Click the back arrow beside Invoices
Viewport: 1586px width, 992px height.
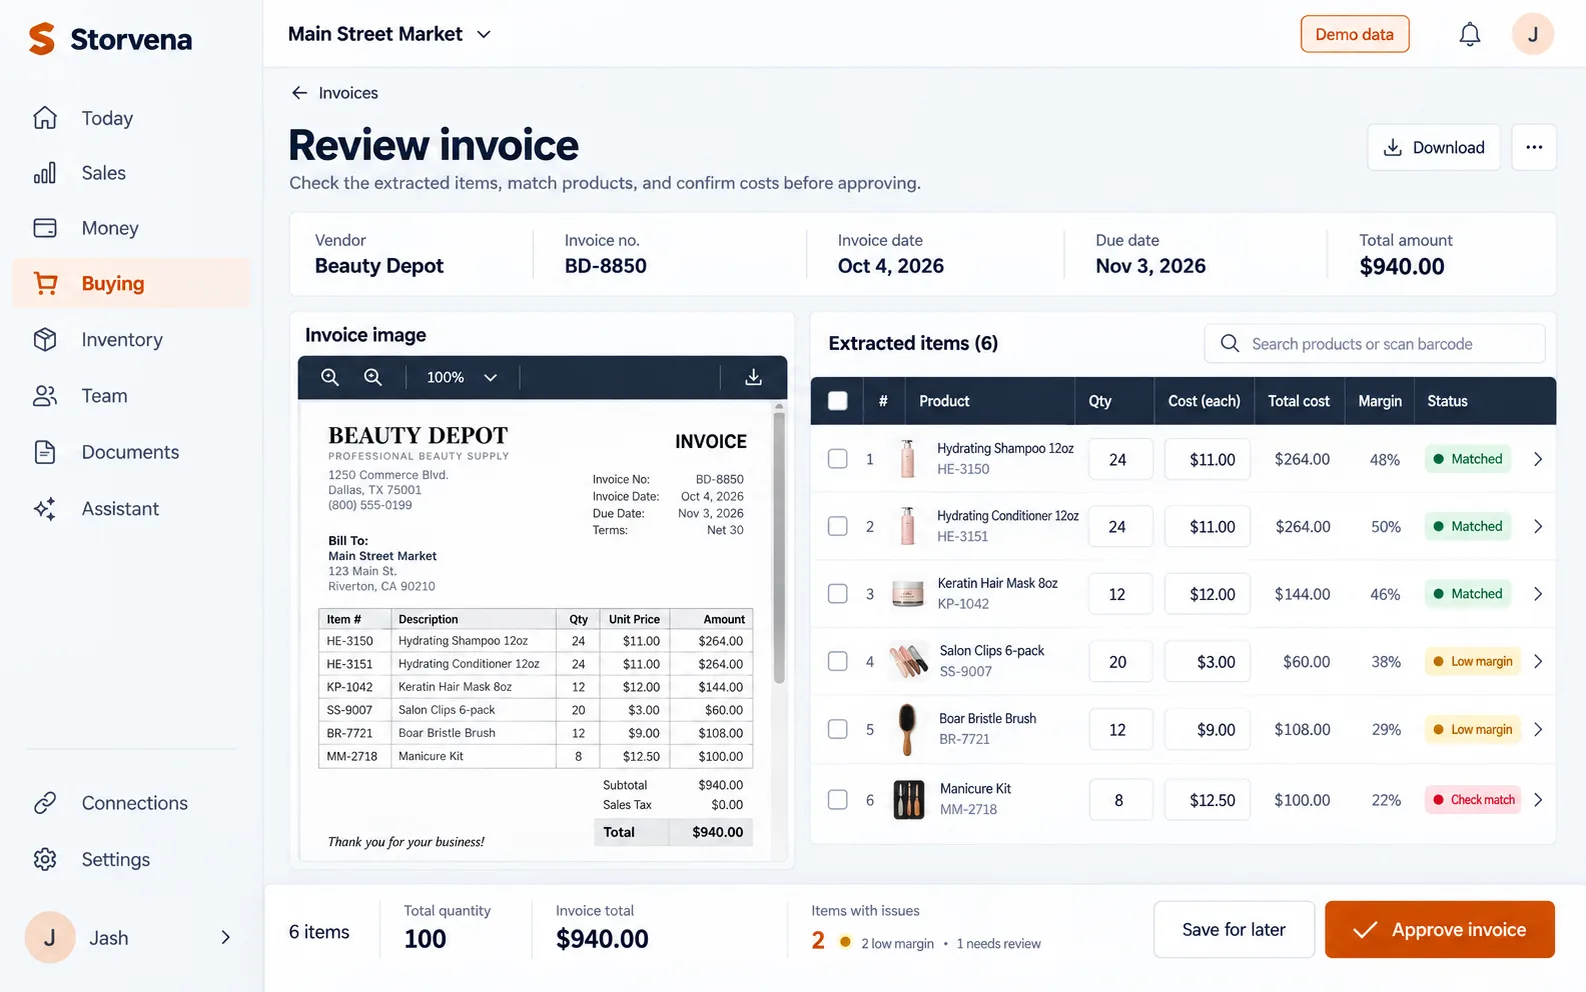[x=299, y=93]
